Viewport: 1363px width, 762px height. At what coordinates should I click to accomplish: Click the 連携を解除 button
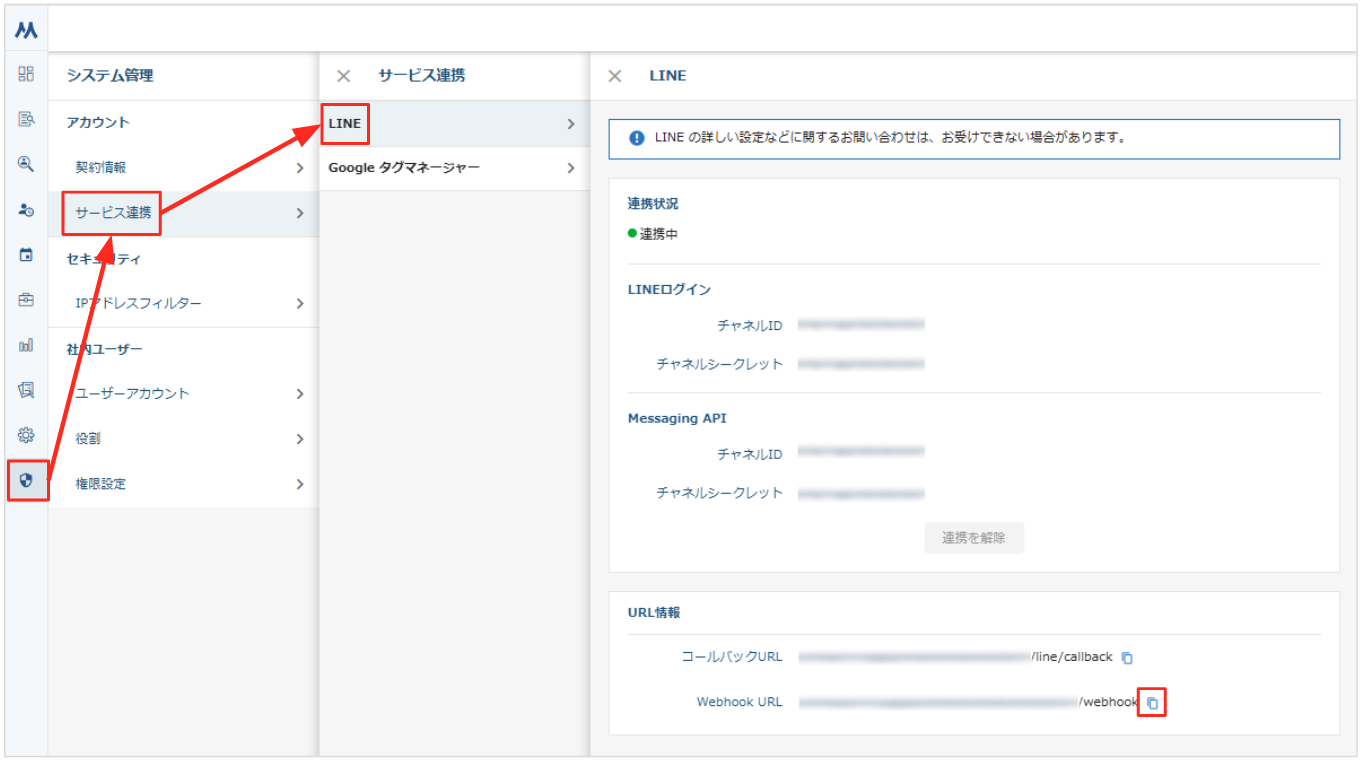[x=973, y=538]
